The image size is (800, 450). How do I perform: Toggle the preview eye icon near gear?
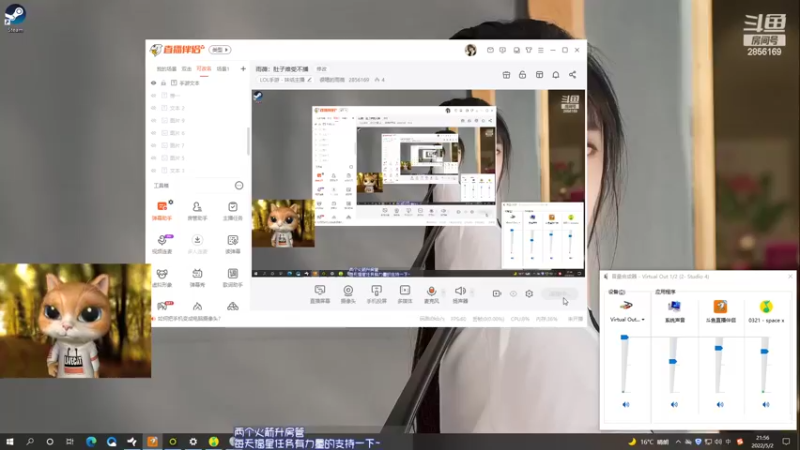pyautogui.click(x=513, y=294)
